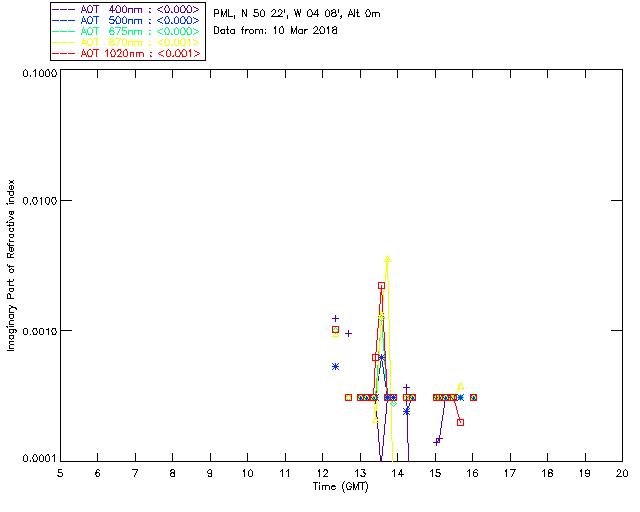Click the x-axis tick label 15
Image resolution: width=640 pixels, height=512 pixels.
[x=435, y=473]
